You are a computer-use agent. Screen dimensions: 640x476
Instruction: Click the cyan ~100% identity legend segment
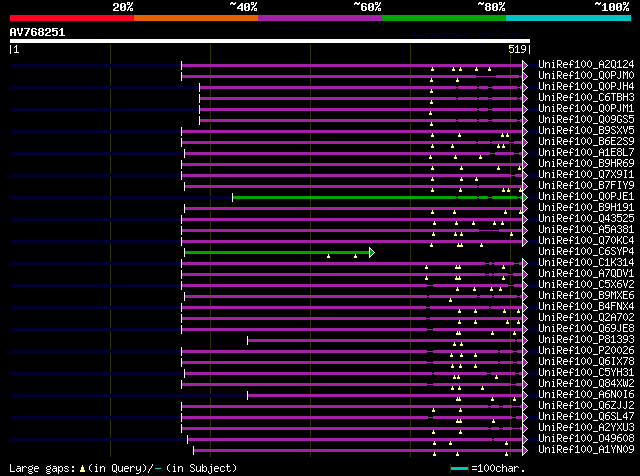pos(569,18)
